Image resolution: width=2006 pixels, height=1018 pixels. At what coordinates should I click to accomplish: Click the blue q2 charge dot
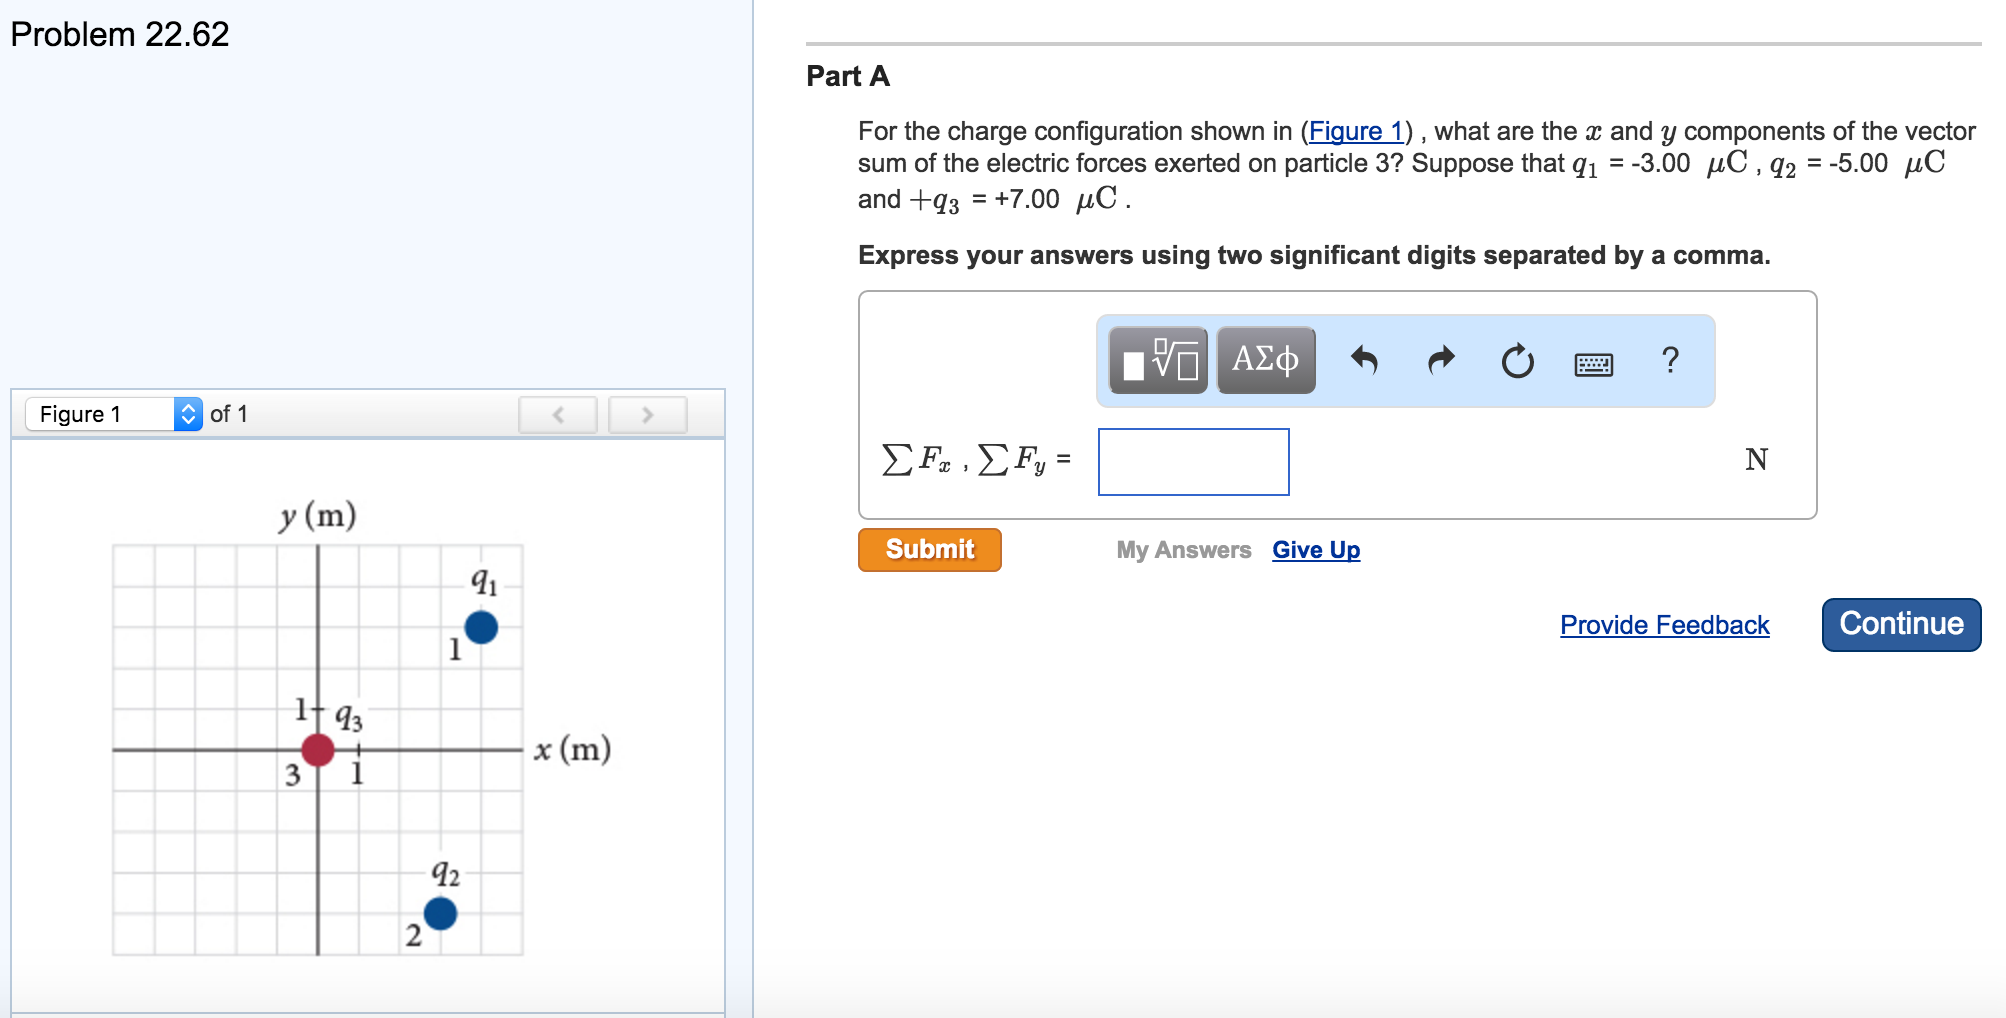coord(440,913)
